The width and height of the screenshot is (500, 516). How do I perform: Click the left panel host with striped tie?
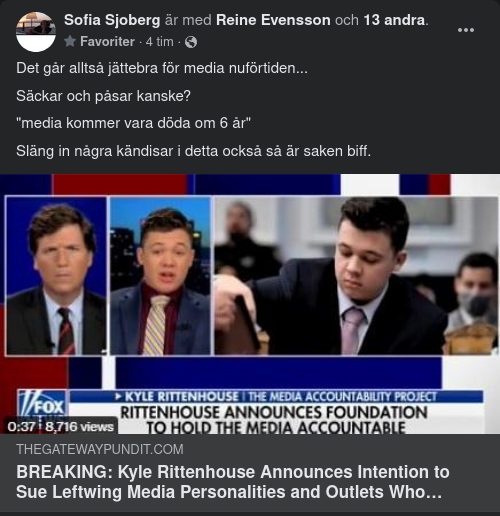click(x=56, y=276)
